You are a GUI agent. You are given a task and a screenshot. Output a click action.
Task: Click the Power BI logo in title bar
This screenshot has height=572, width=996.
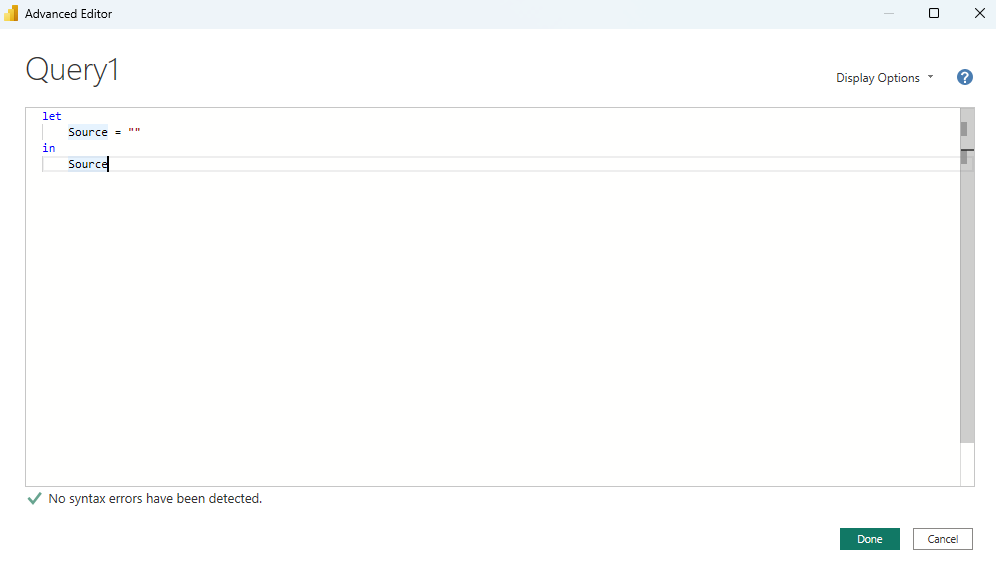[x=12, y=14]
